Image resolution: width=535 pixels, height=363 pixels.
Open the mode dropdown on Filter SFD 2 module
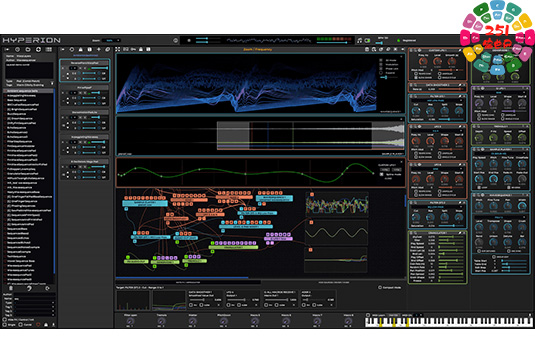(436, 207)
